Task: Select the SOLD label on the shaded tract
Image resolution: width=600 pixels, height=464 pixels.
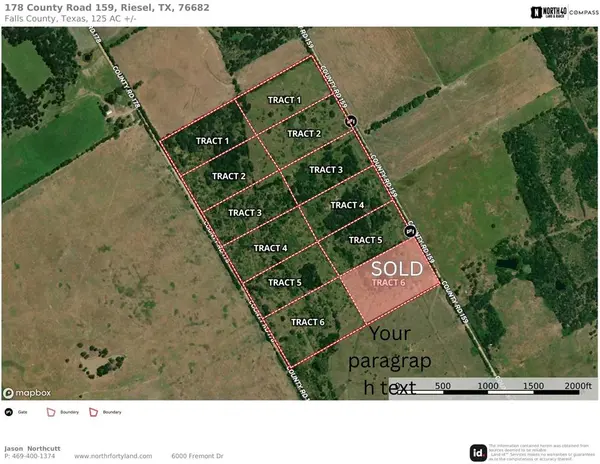Action: coord(397,269)
